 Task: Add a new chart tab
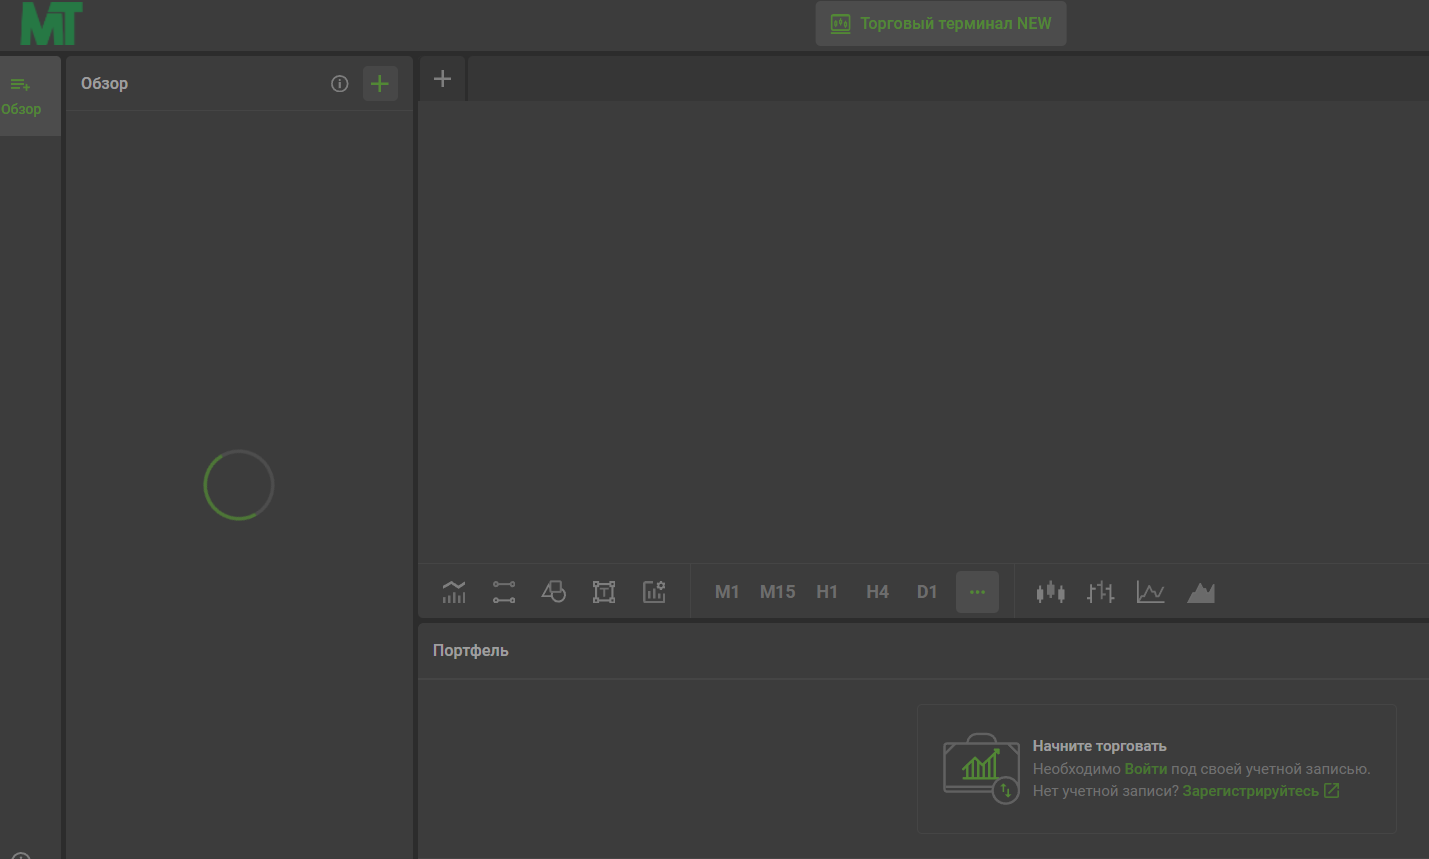pyautogui.click(x=442, y=79)
